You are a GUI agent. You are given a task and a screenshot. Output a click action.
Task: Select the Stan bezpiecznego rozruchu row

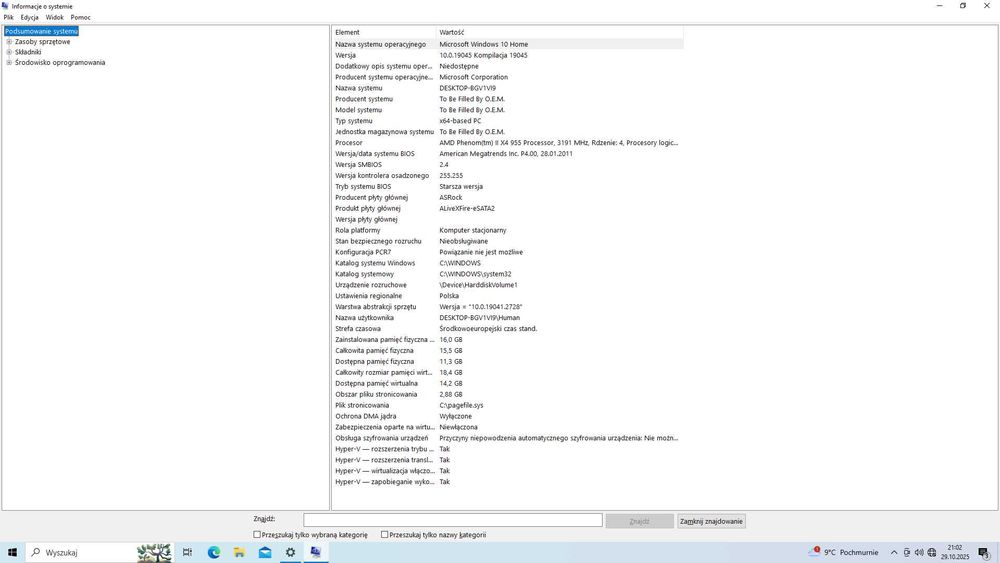508,241
